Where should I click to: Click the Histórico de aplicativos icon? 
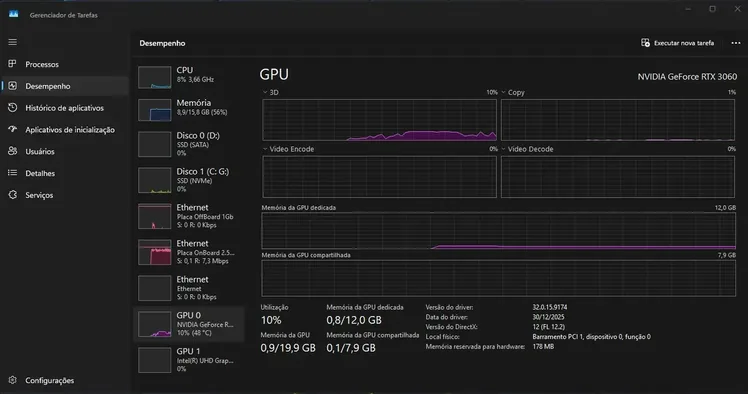click(12, 108)
